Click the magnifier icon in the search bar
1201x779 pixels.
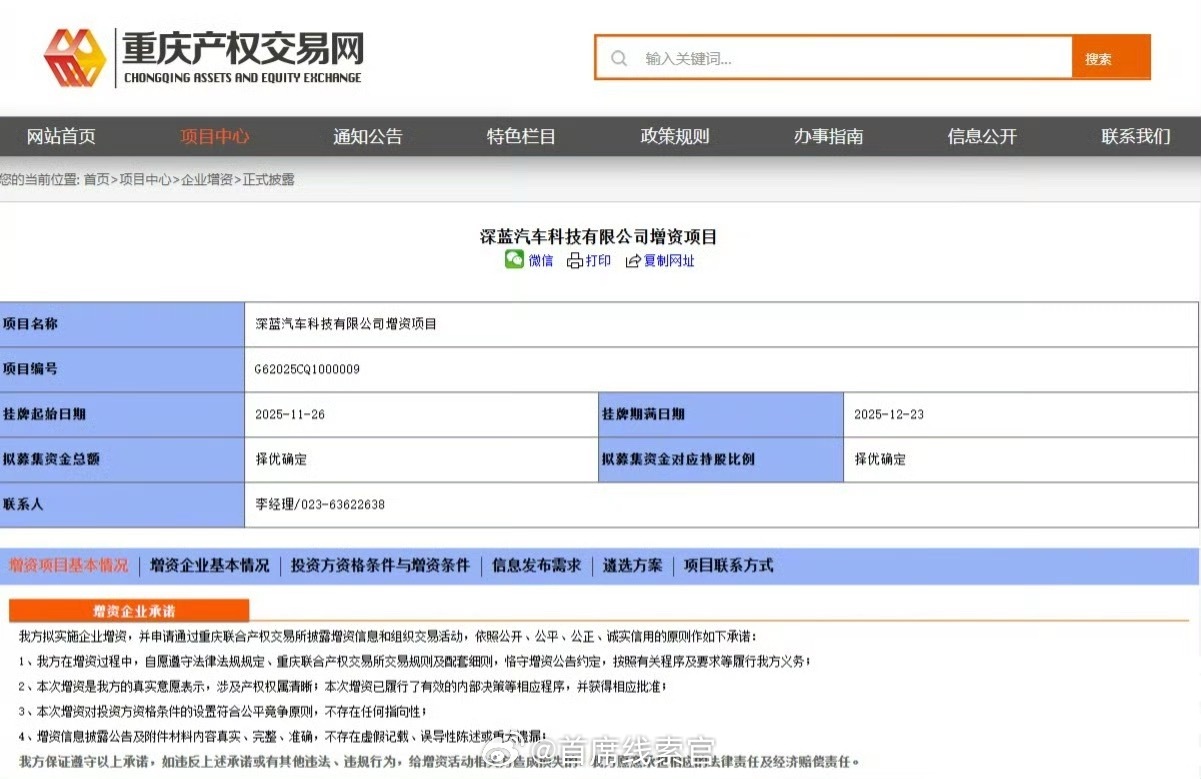point(618,58)
